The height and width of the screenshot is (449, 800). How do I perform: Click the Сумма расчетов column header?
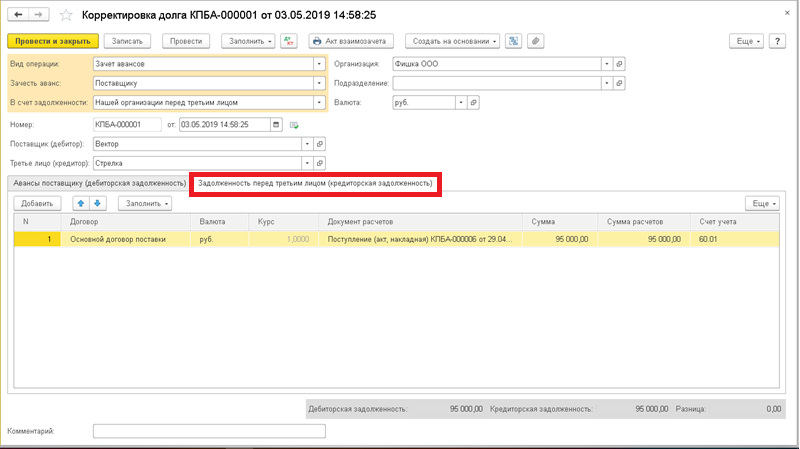click(x=644, y=222)
